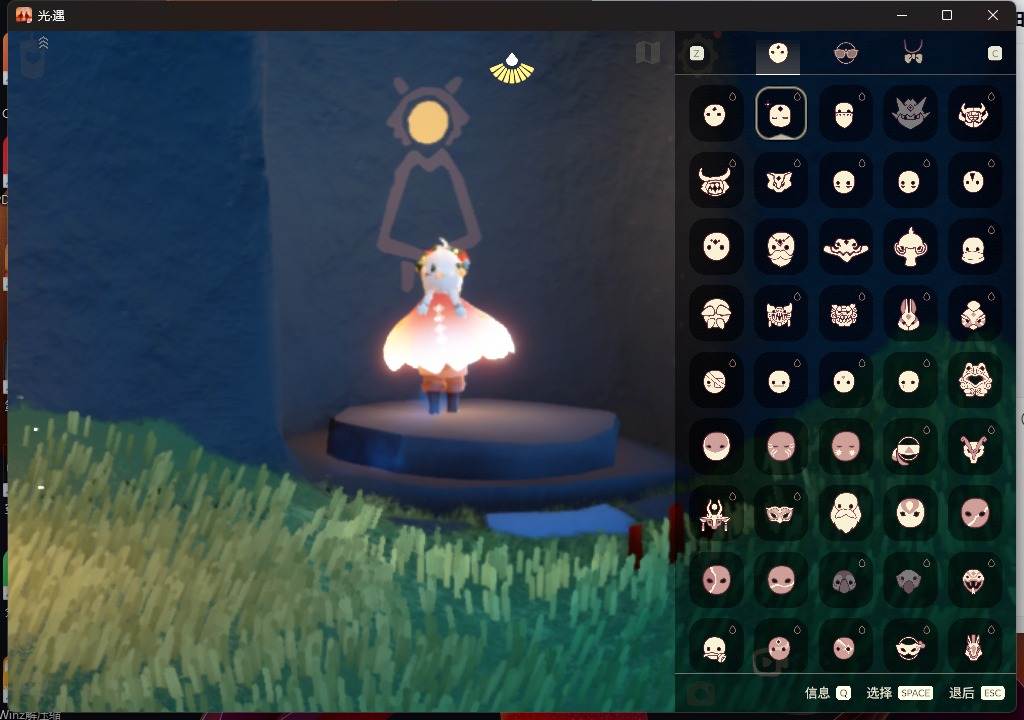This screenshot has height=720, width=1024.
Task: Click the 退后 back ESC button
Action: pos(976,693)
